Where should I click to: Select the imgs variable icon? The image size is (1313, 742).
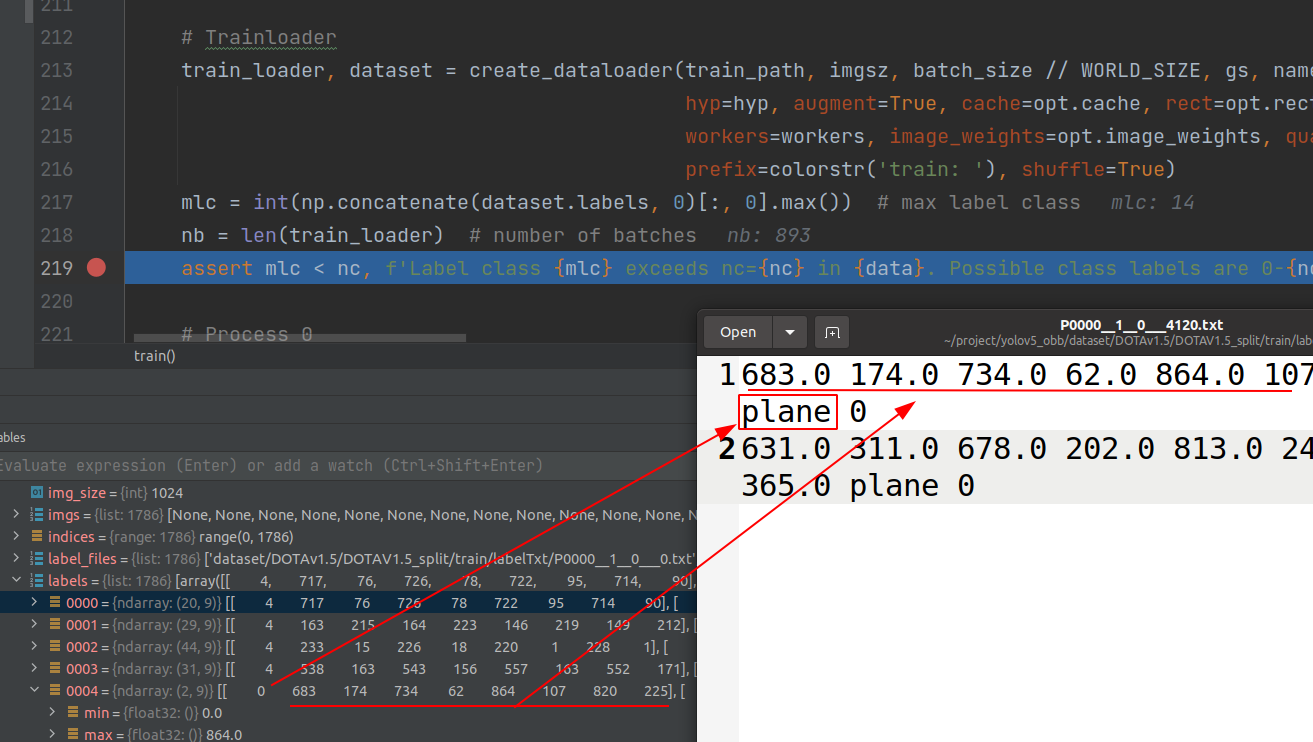tap(37, 515)
